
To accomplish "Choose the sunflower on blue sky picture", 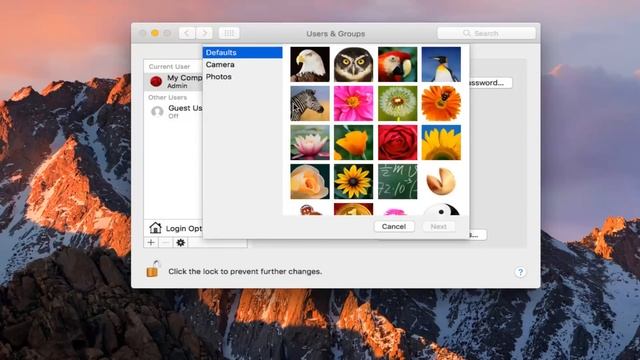I will click(441, 142).
